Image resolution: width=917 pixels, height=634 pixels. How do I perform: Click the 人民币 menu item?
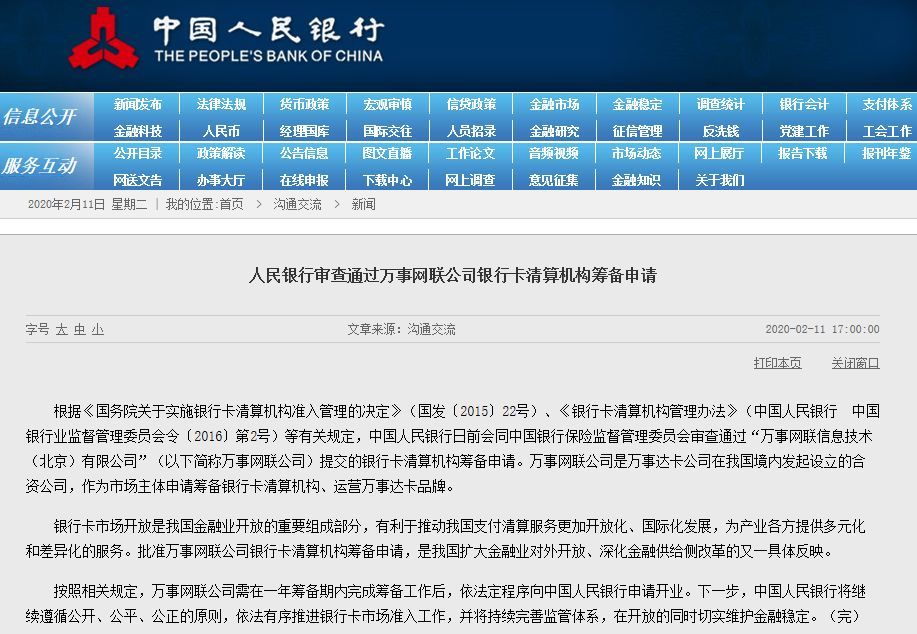221,131
